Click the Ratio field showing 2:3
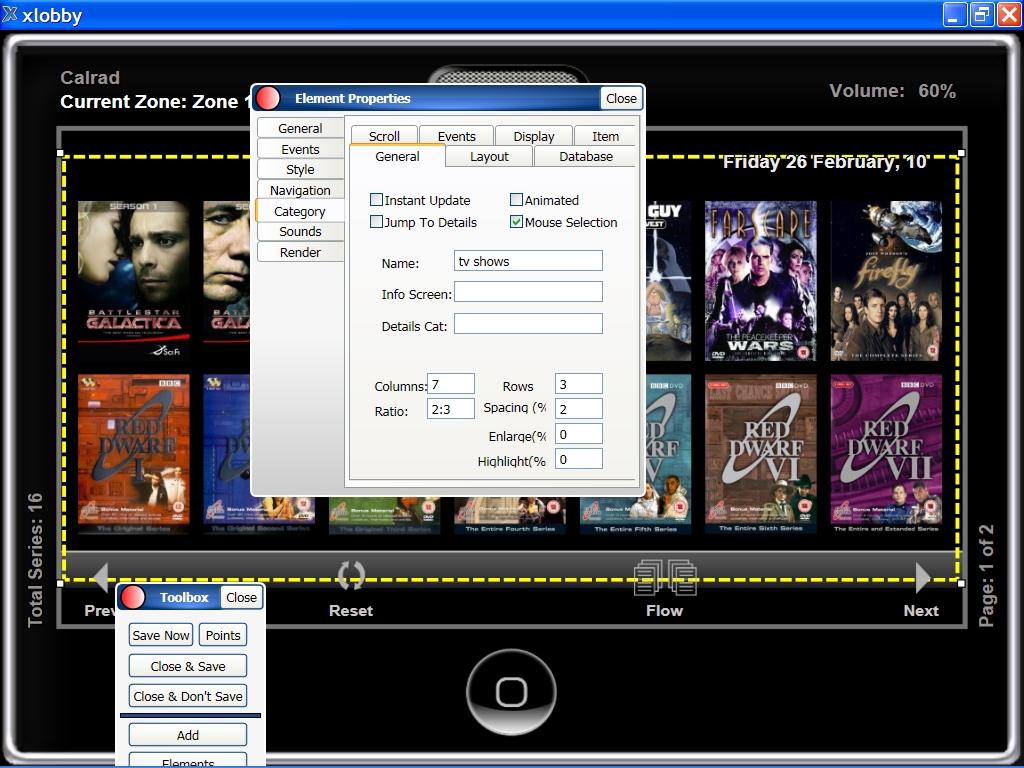The image size is (1024, 768). click(451, 409)
